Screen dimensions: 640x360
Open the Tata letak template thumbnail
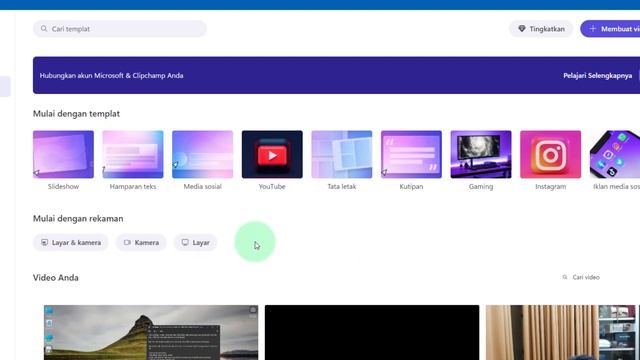click(342, 154)
